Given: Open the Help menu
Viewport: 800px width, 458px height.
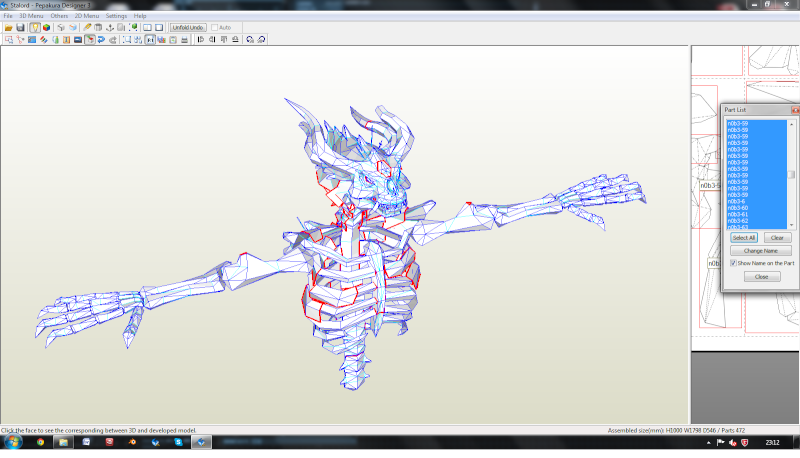Looking at the screenshot, I should click(x=140, y=16).
